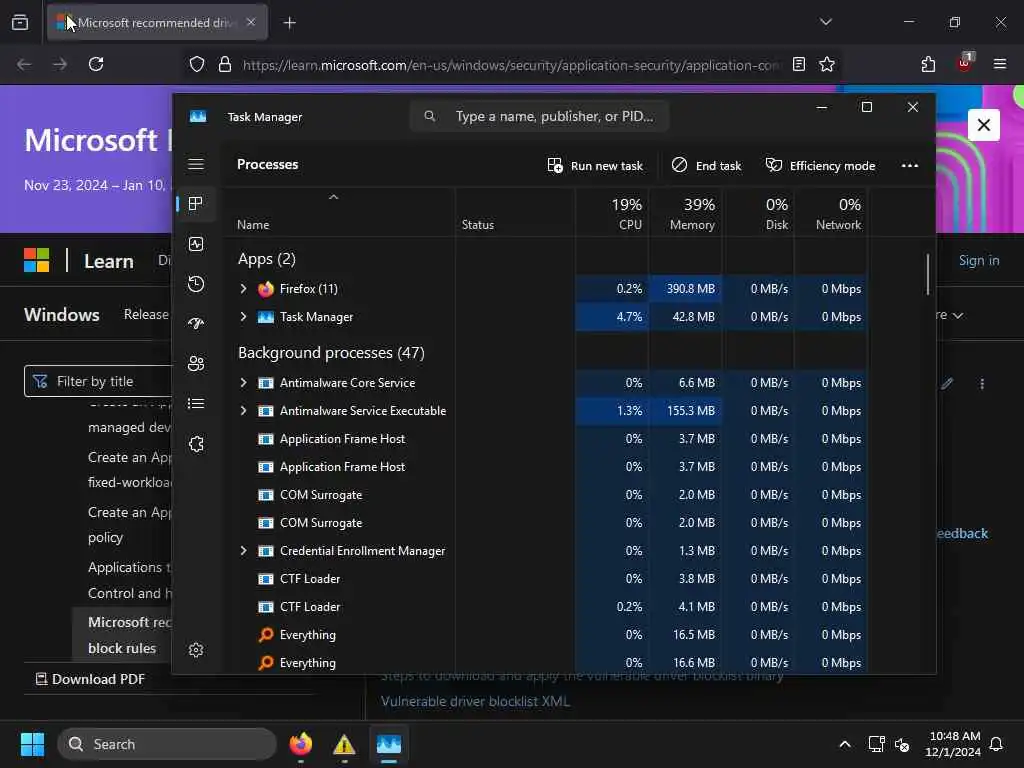Expand the Firefox (11) process group
This screenshot has height=768, width=1024.
pyautogui.click(x=244, y=289)
